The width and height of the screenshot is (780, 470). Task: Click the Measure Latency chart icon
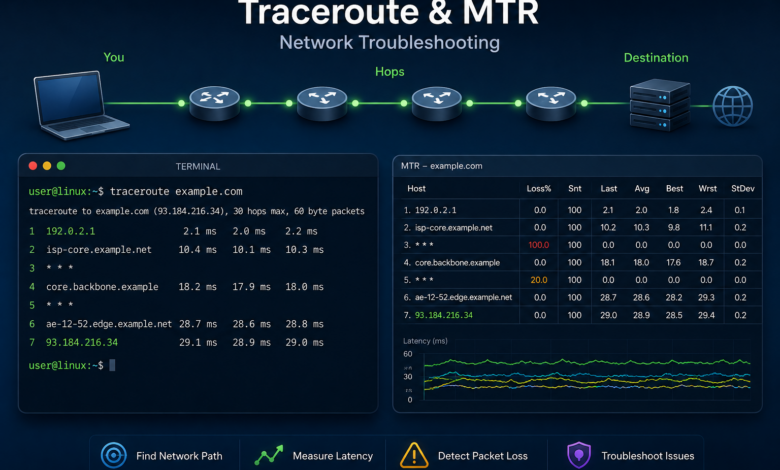pyautogui.click(x=269, y=455)
